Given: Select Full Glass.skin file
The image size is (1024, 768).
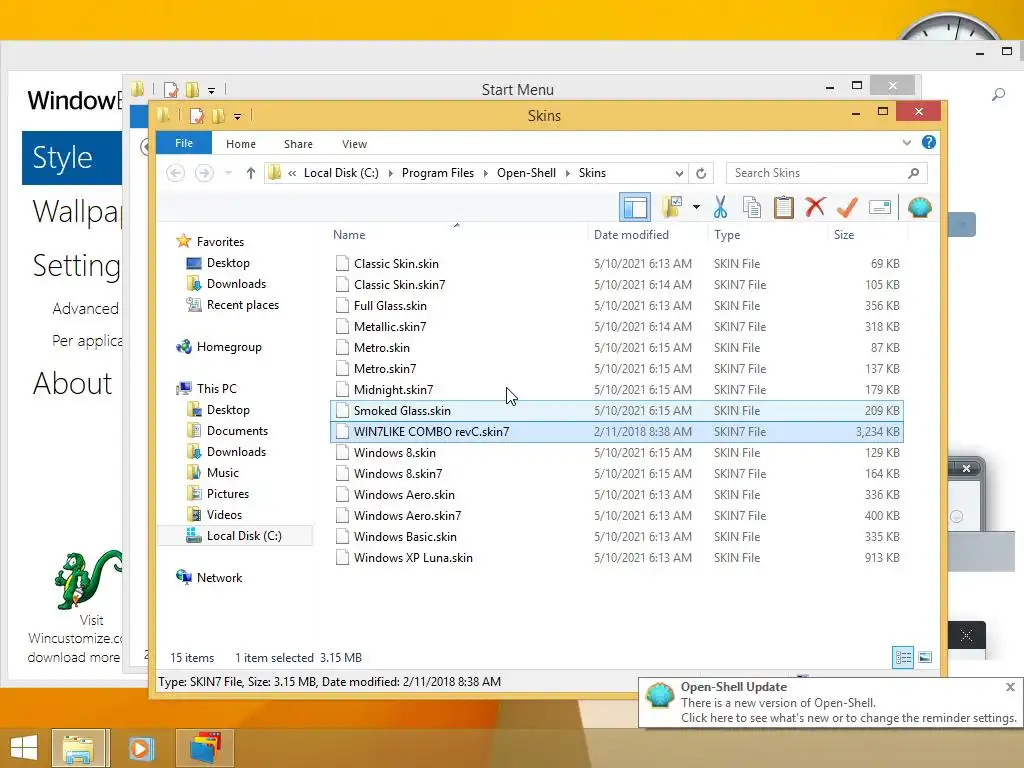Looking at the screenshot, I should point(616,306).
